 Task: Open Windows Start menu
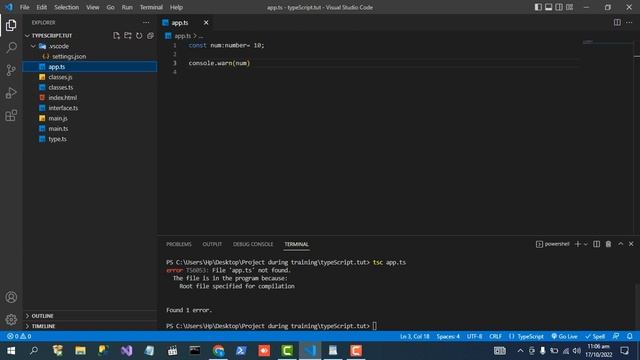(x=11, y=351)
